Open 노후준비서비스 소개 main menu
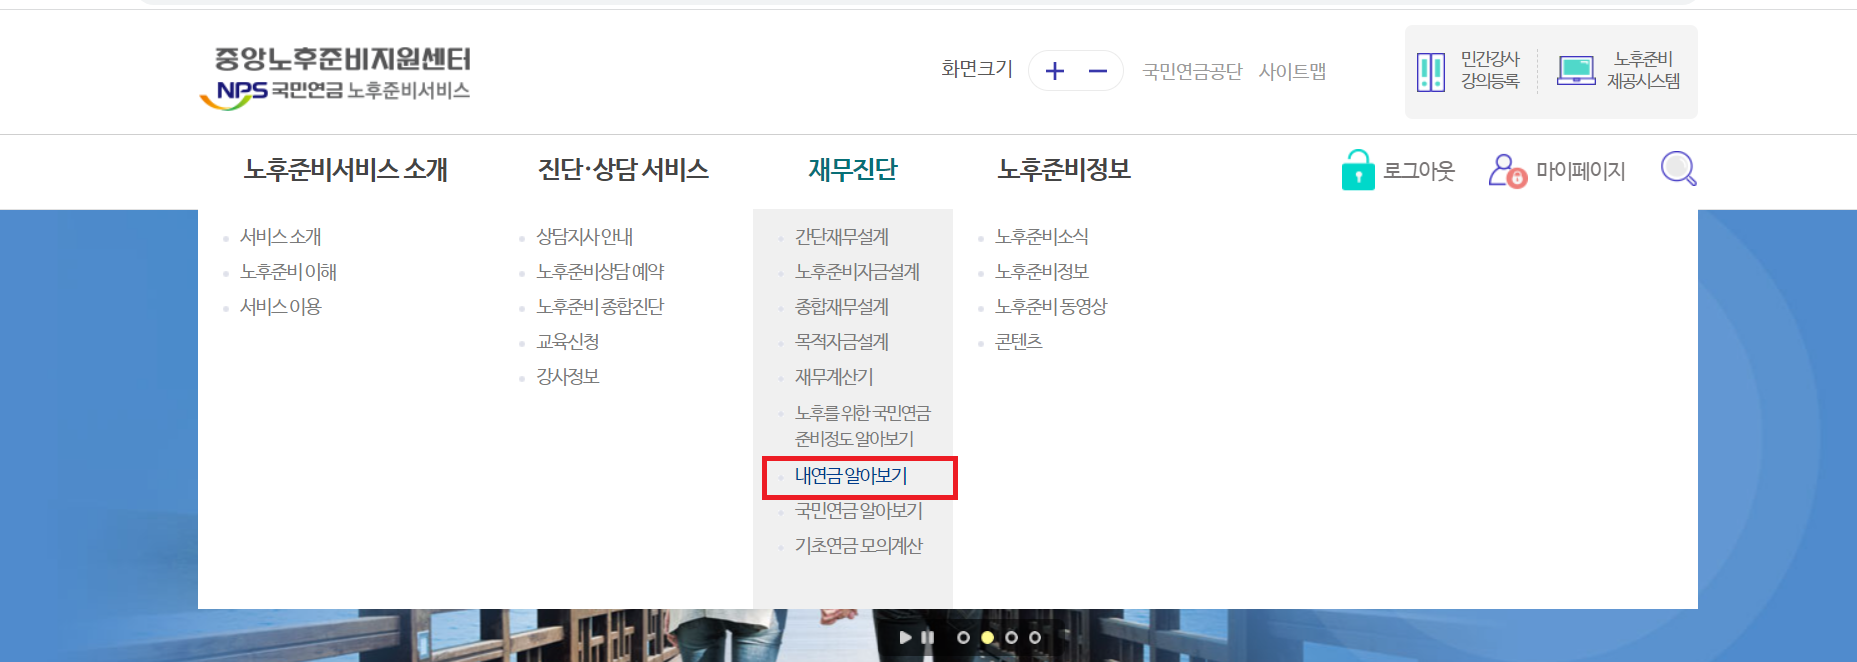The width and height of the screenshot is (1857, 662). click(x=346, y=170)
